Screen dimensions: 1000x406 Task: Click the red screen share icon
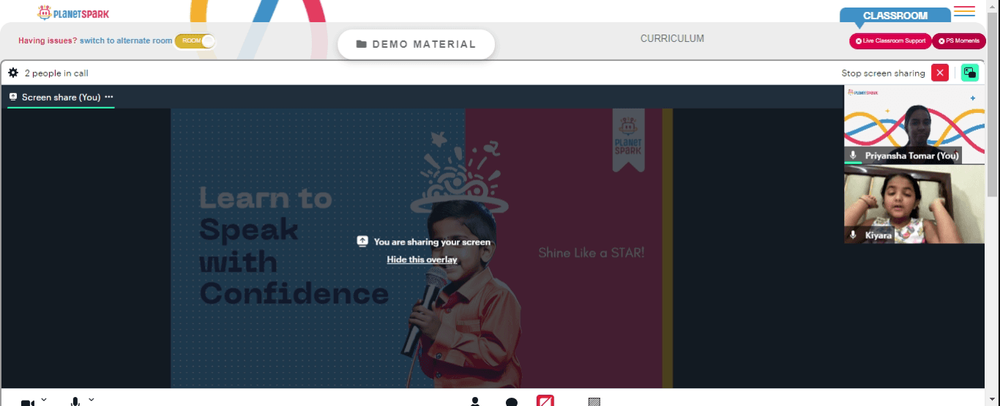(x=545, y=401)
